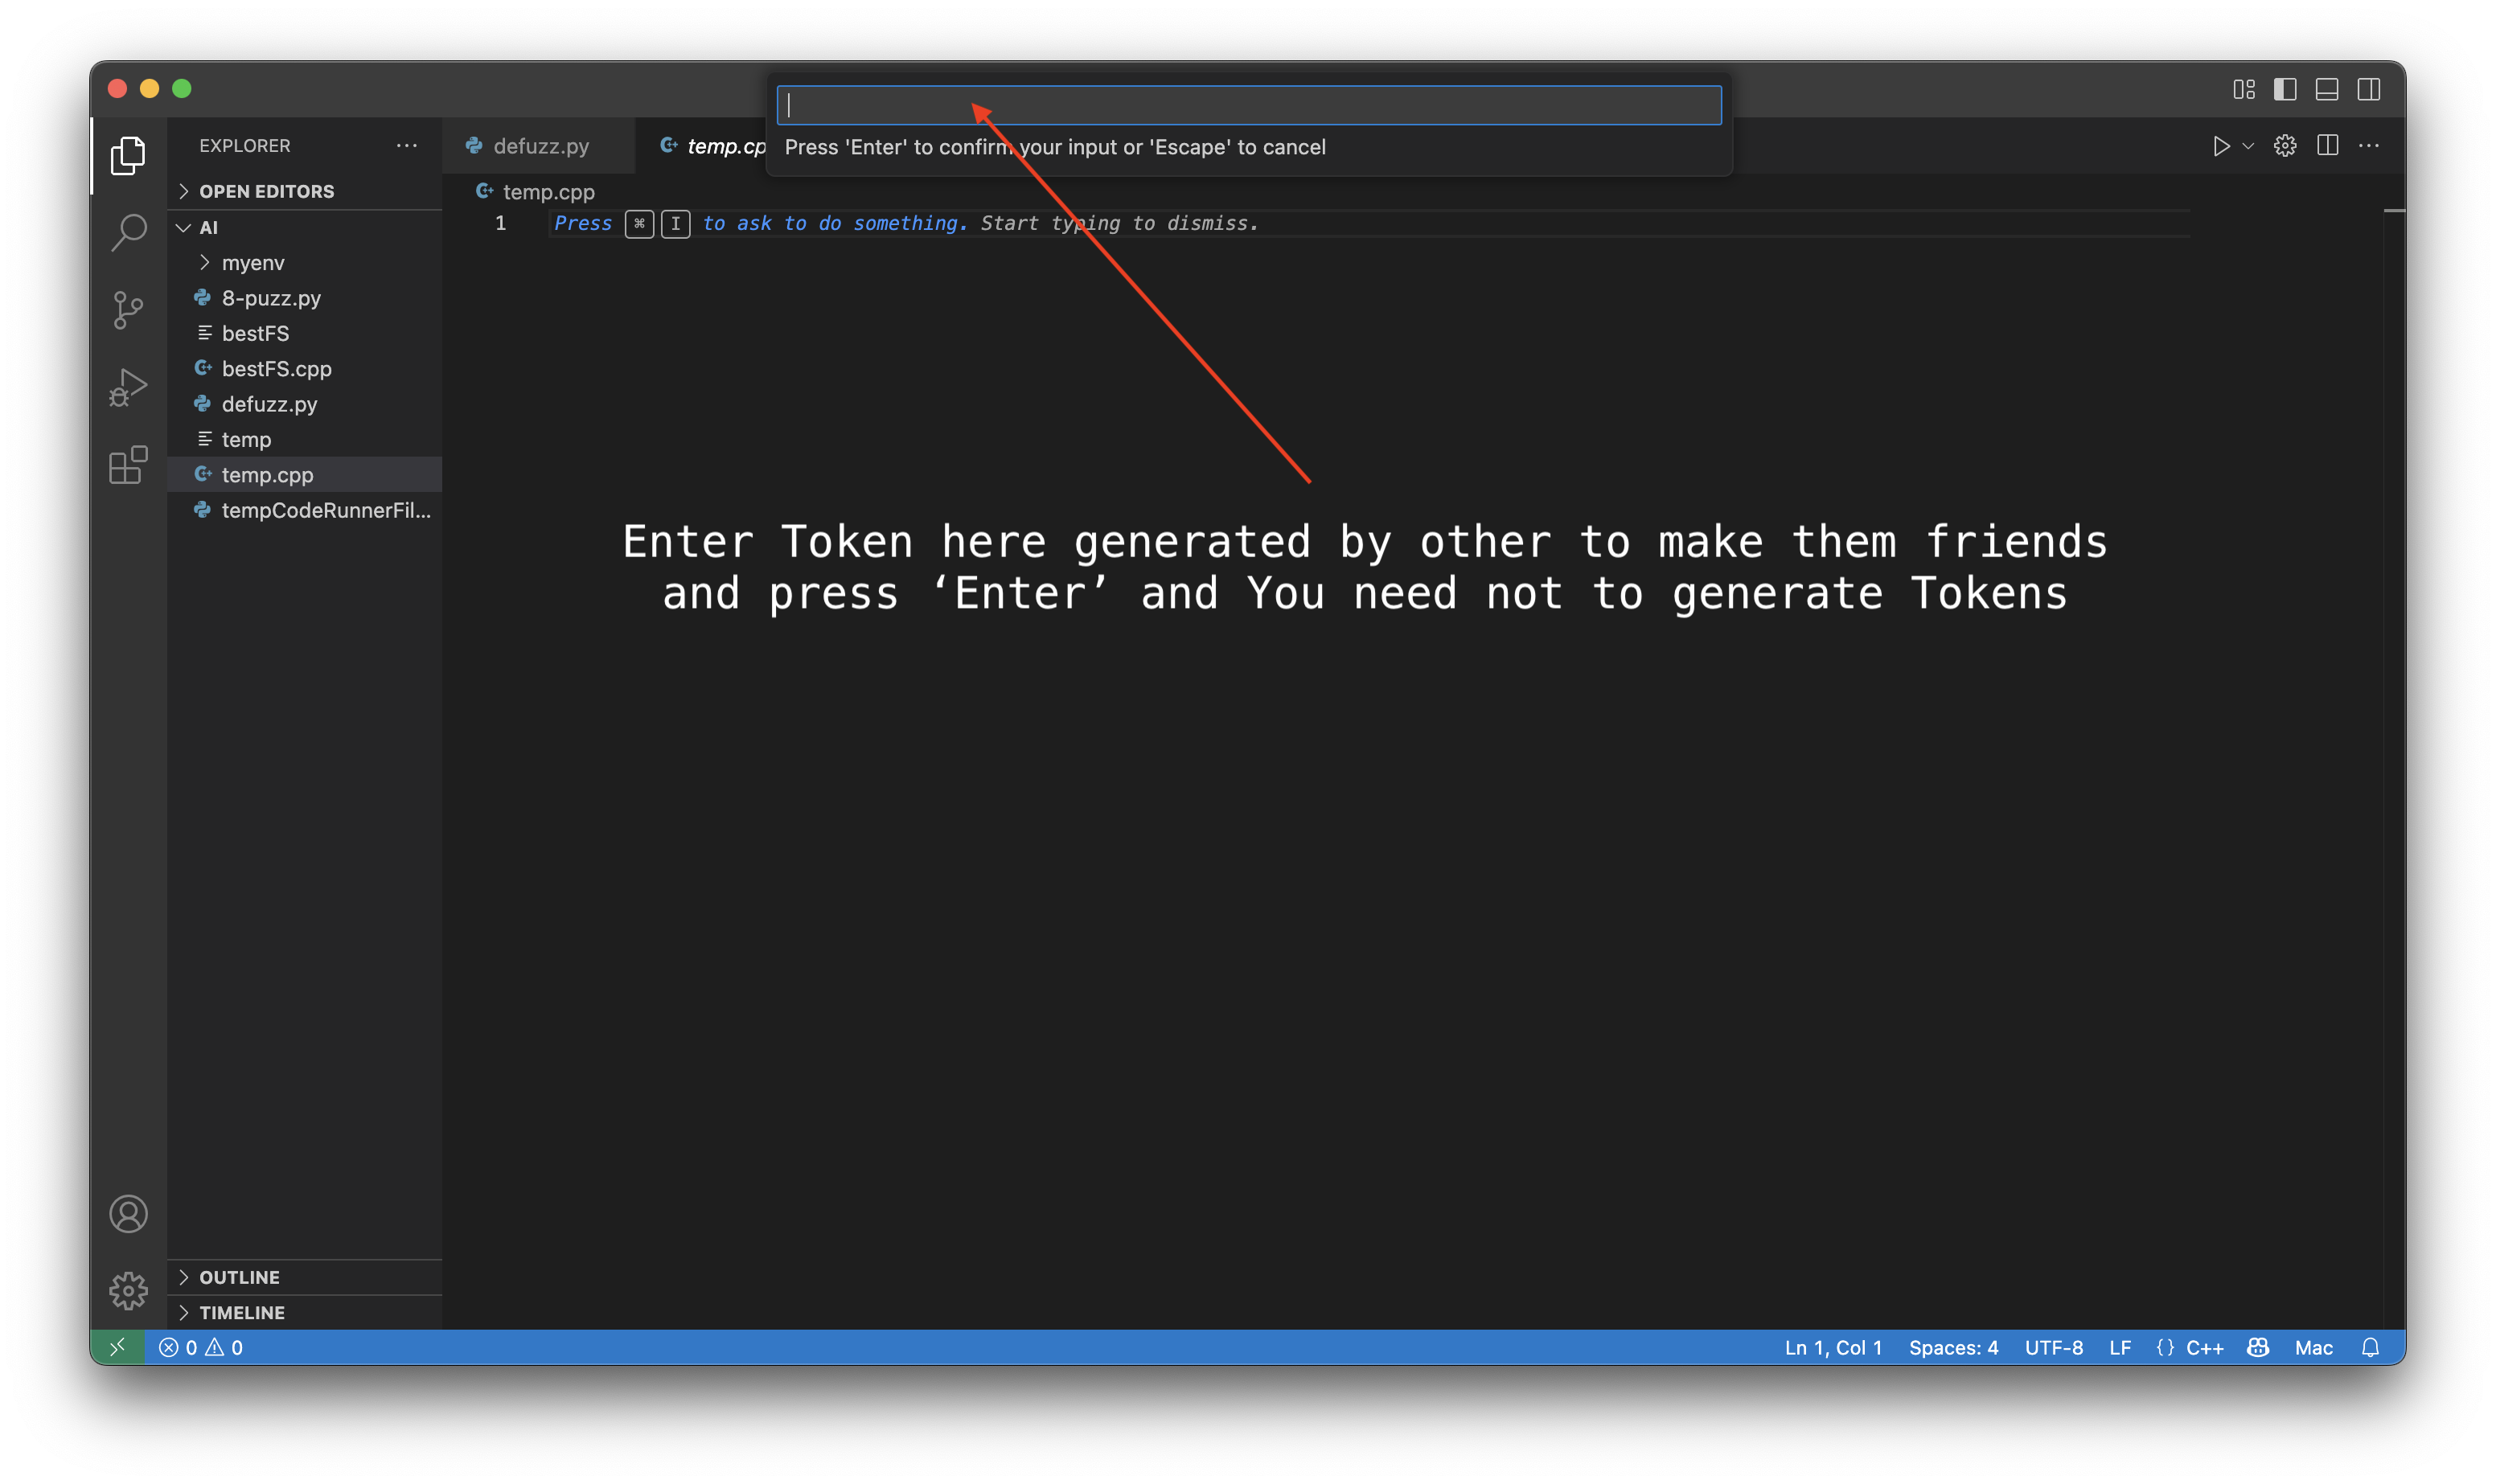The image size is (2496, 1484).
Task: Open the Manage gear in activity bar
Action: point(128,1290)
